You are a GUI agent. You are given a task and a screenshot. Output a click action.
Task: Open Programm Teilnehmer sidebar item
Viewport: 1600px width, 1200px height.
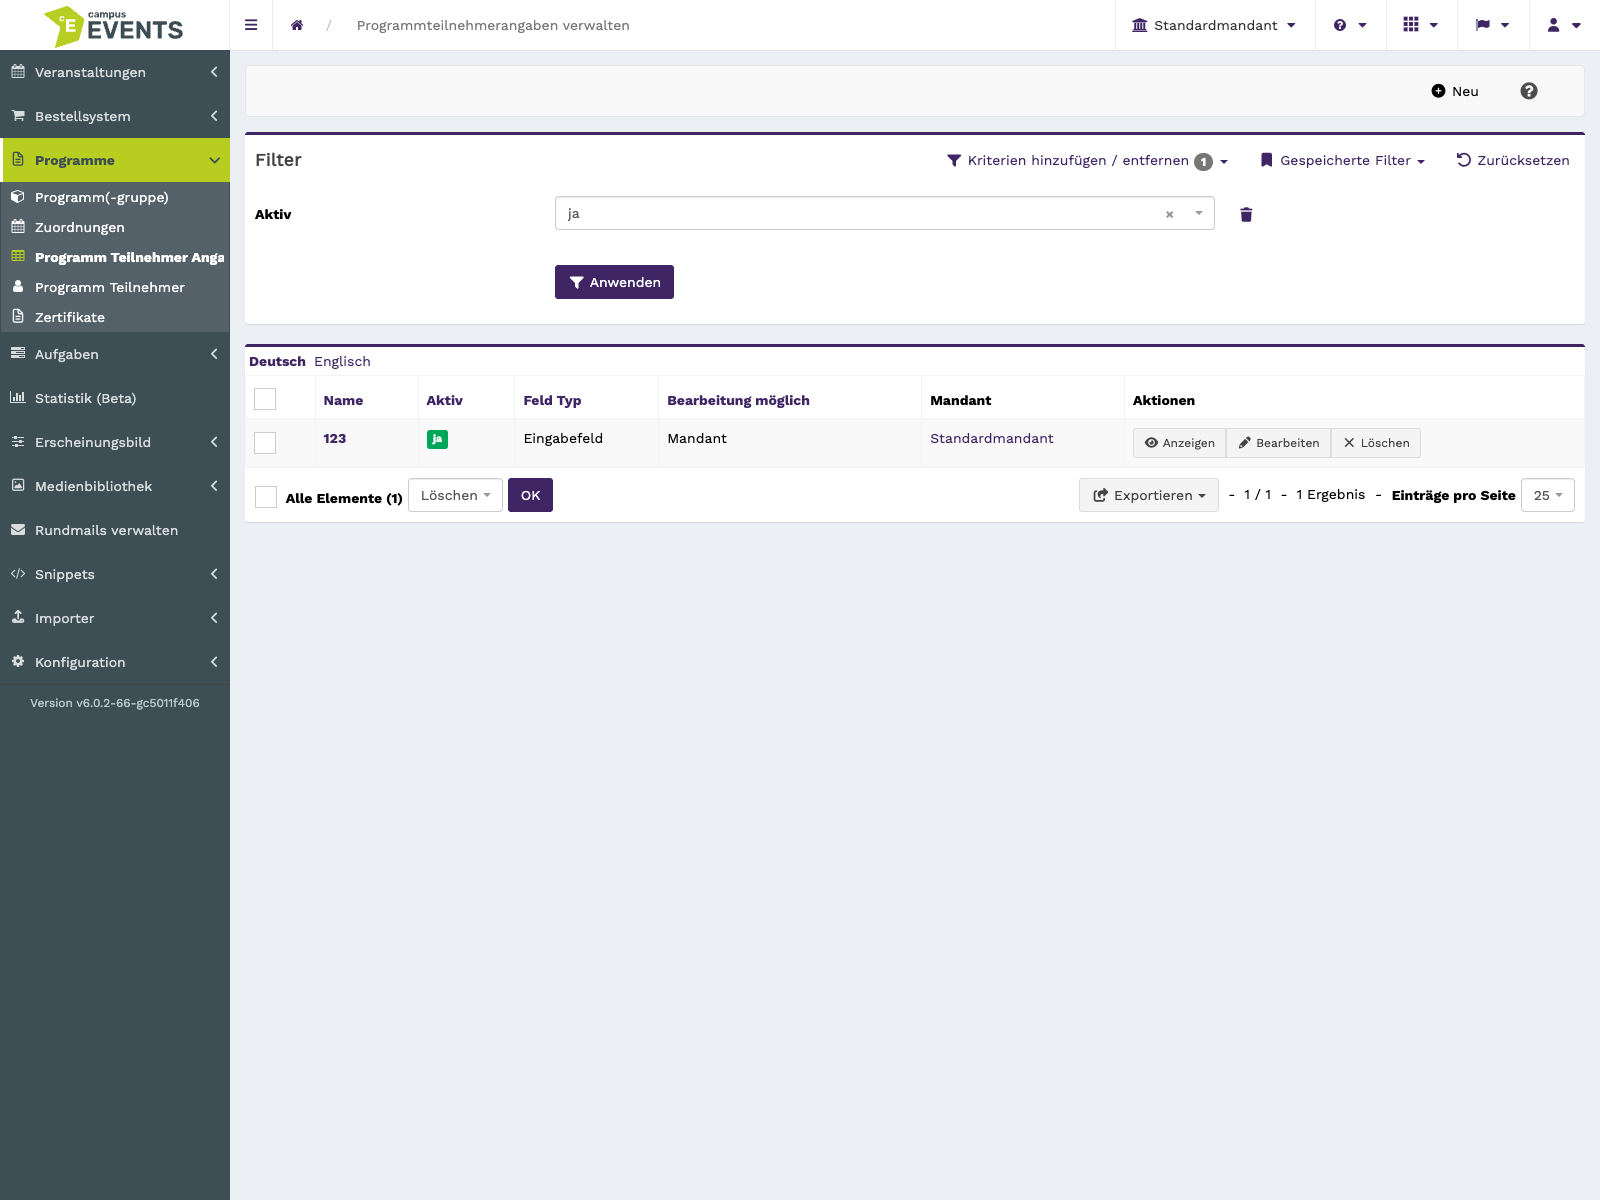click(x=115, y=287)
